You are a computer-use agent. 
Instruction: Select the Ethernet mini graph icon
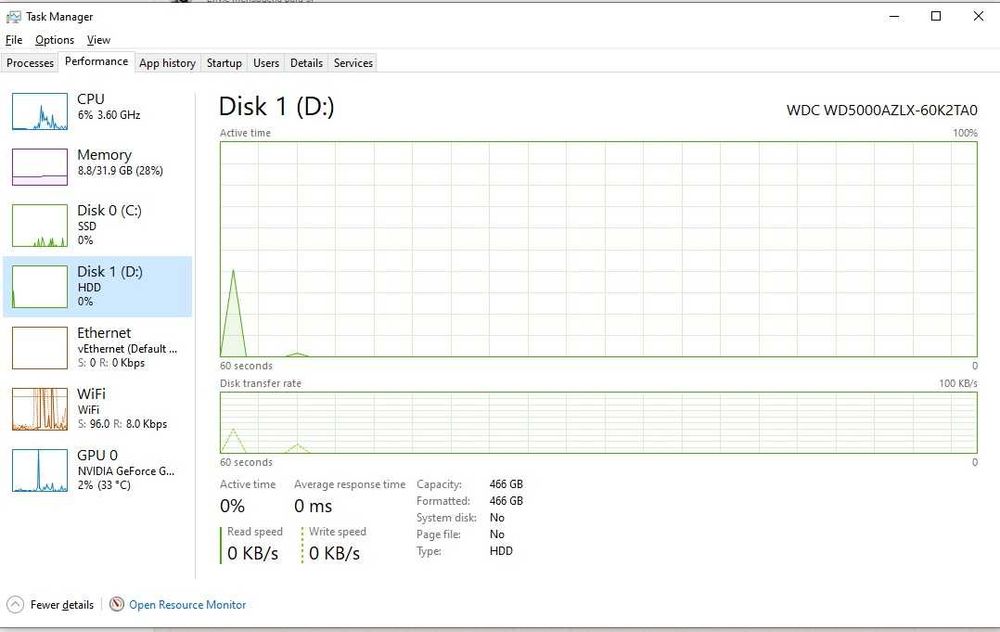pyautogui.click(x=40, y=348)
